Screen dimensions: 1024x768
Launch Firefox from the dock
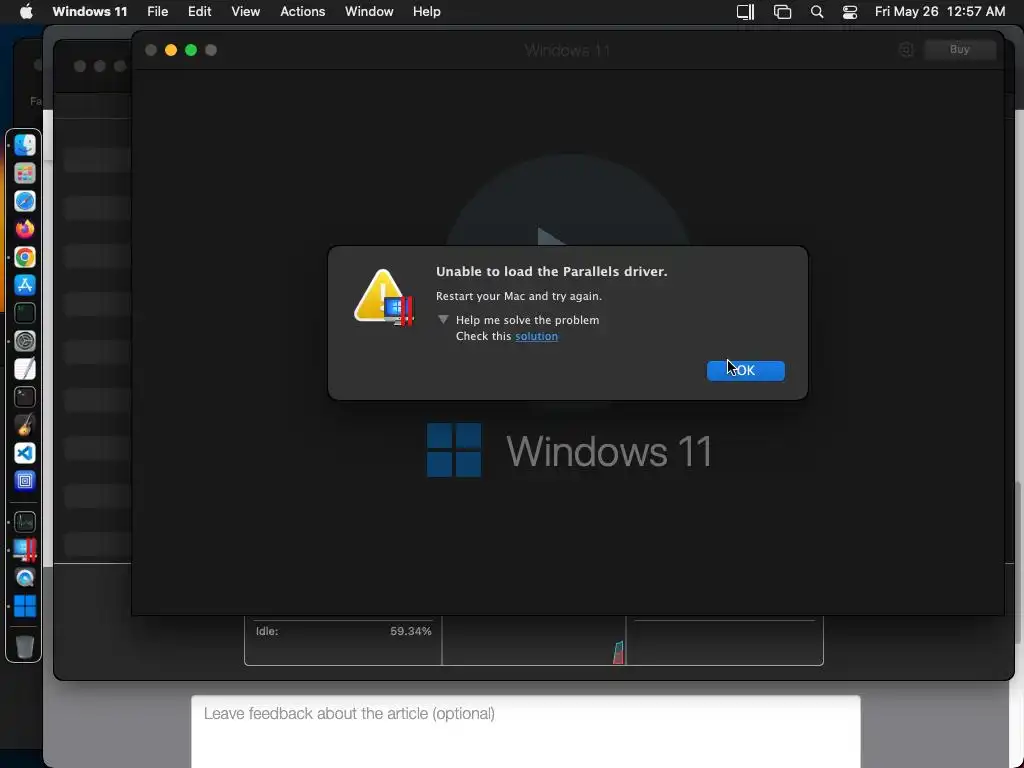click(25, 229)
